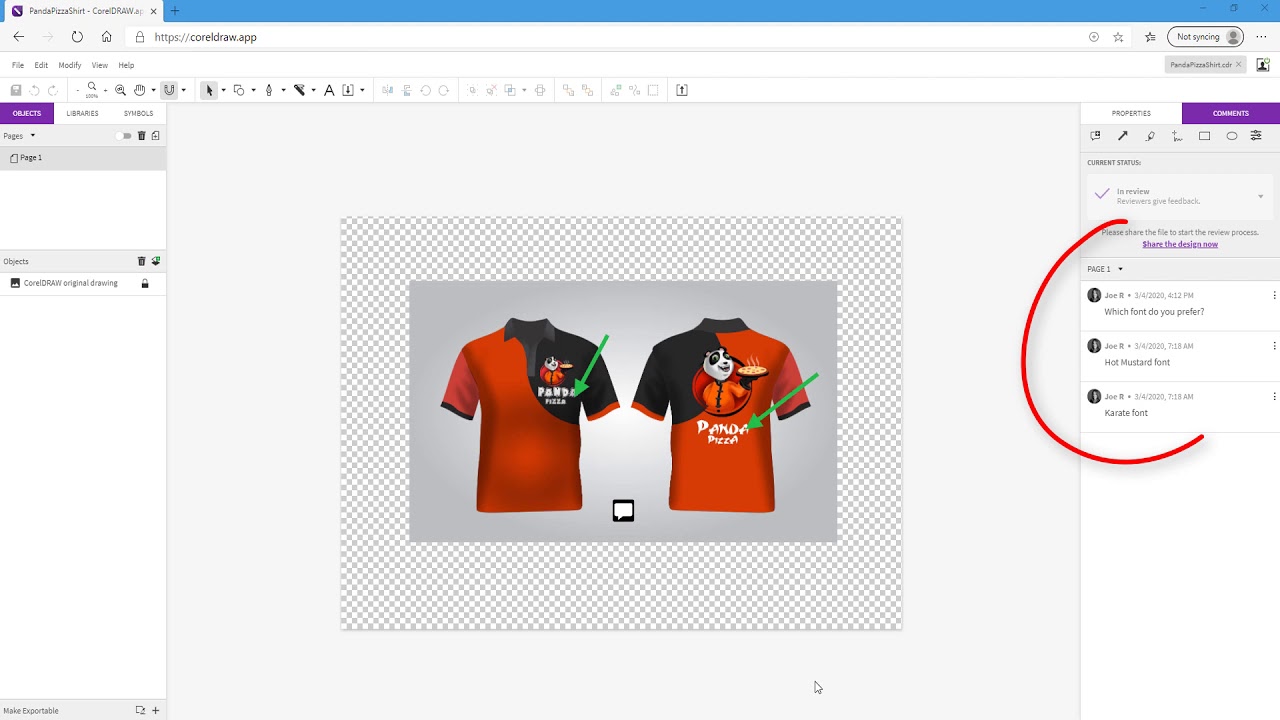The image size is (1280, 720).
Task: Toggle lock on CorelDRAW original drawing
Action: point(145,284)
